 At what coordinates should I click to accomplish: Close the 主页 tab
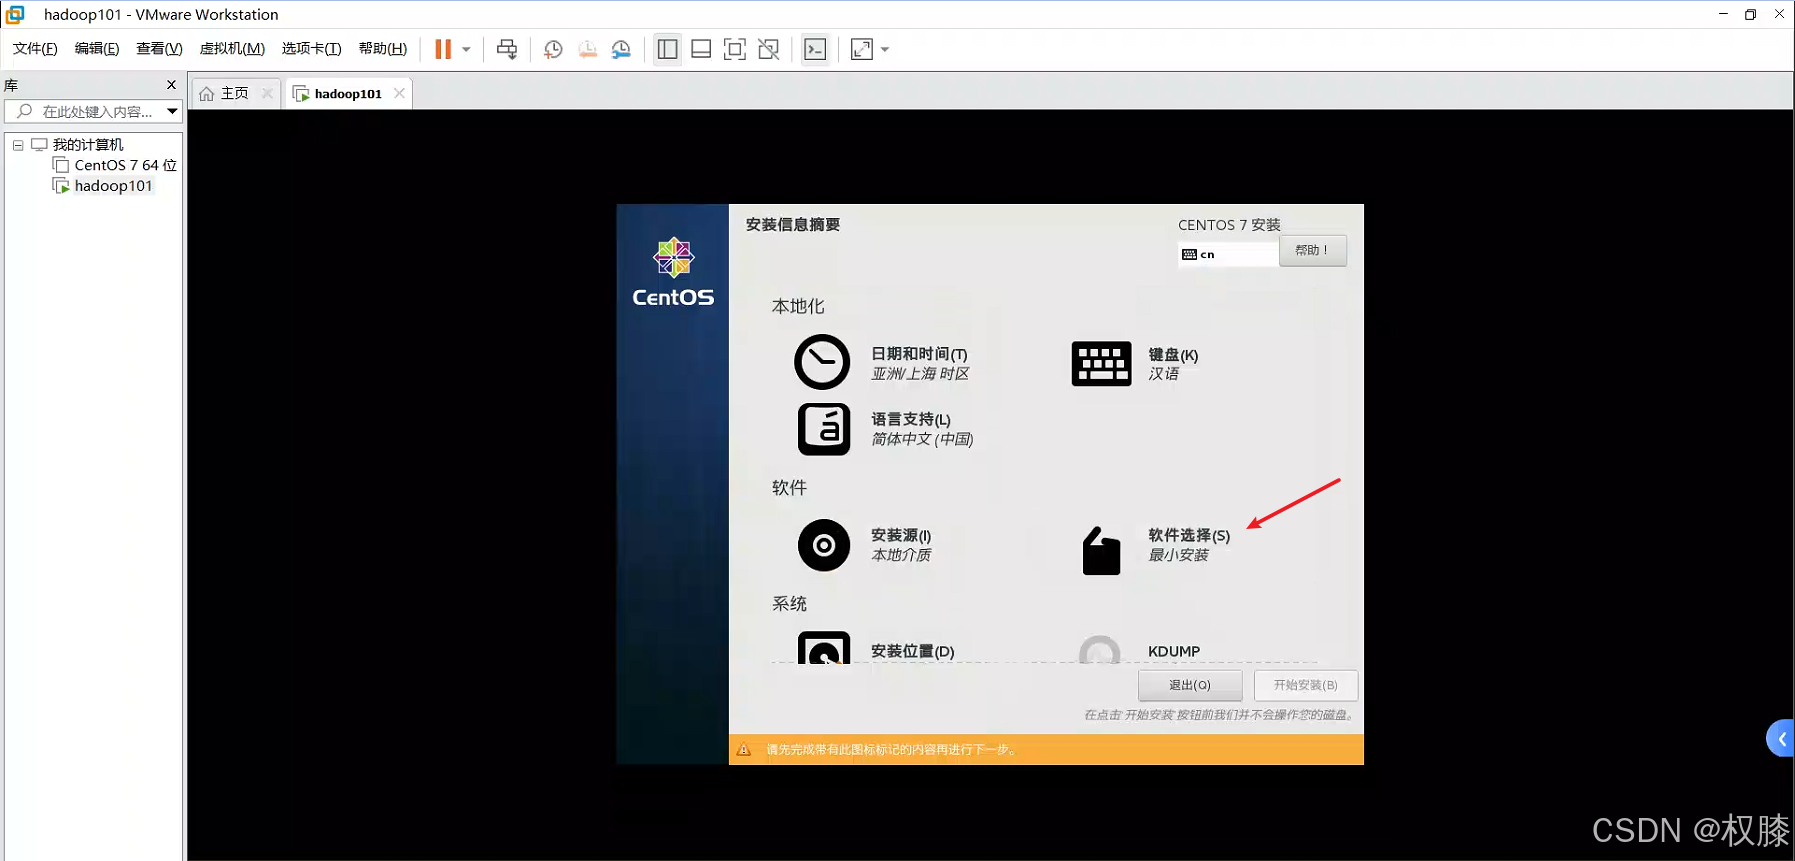click(x=267, y=93)
